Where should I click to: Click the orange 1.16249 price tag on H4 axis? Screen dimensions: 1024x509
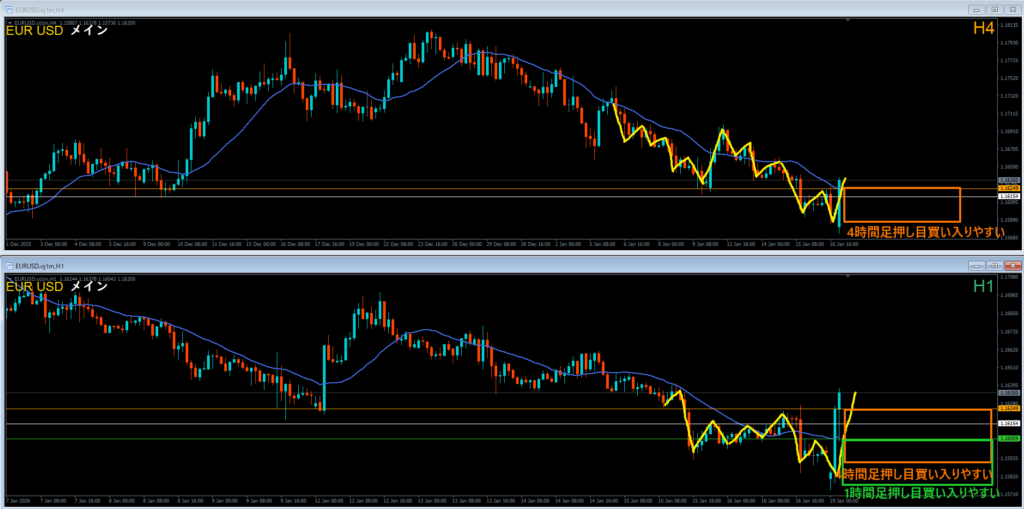point(1008,188)
